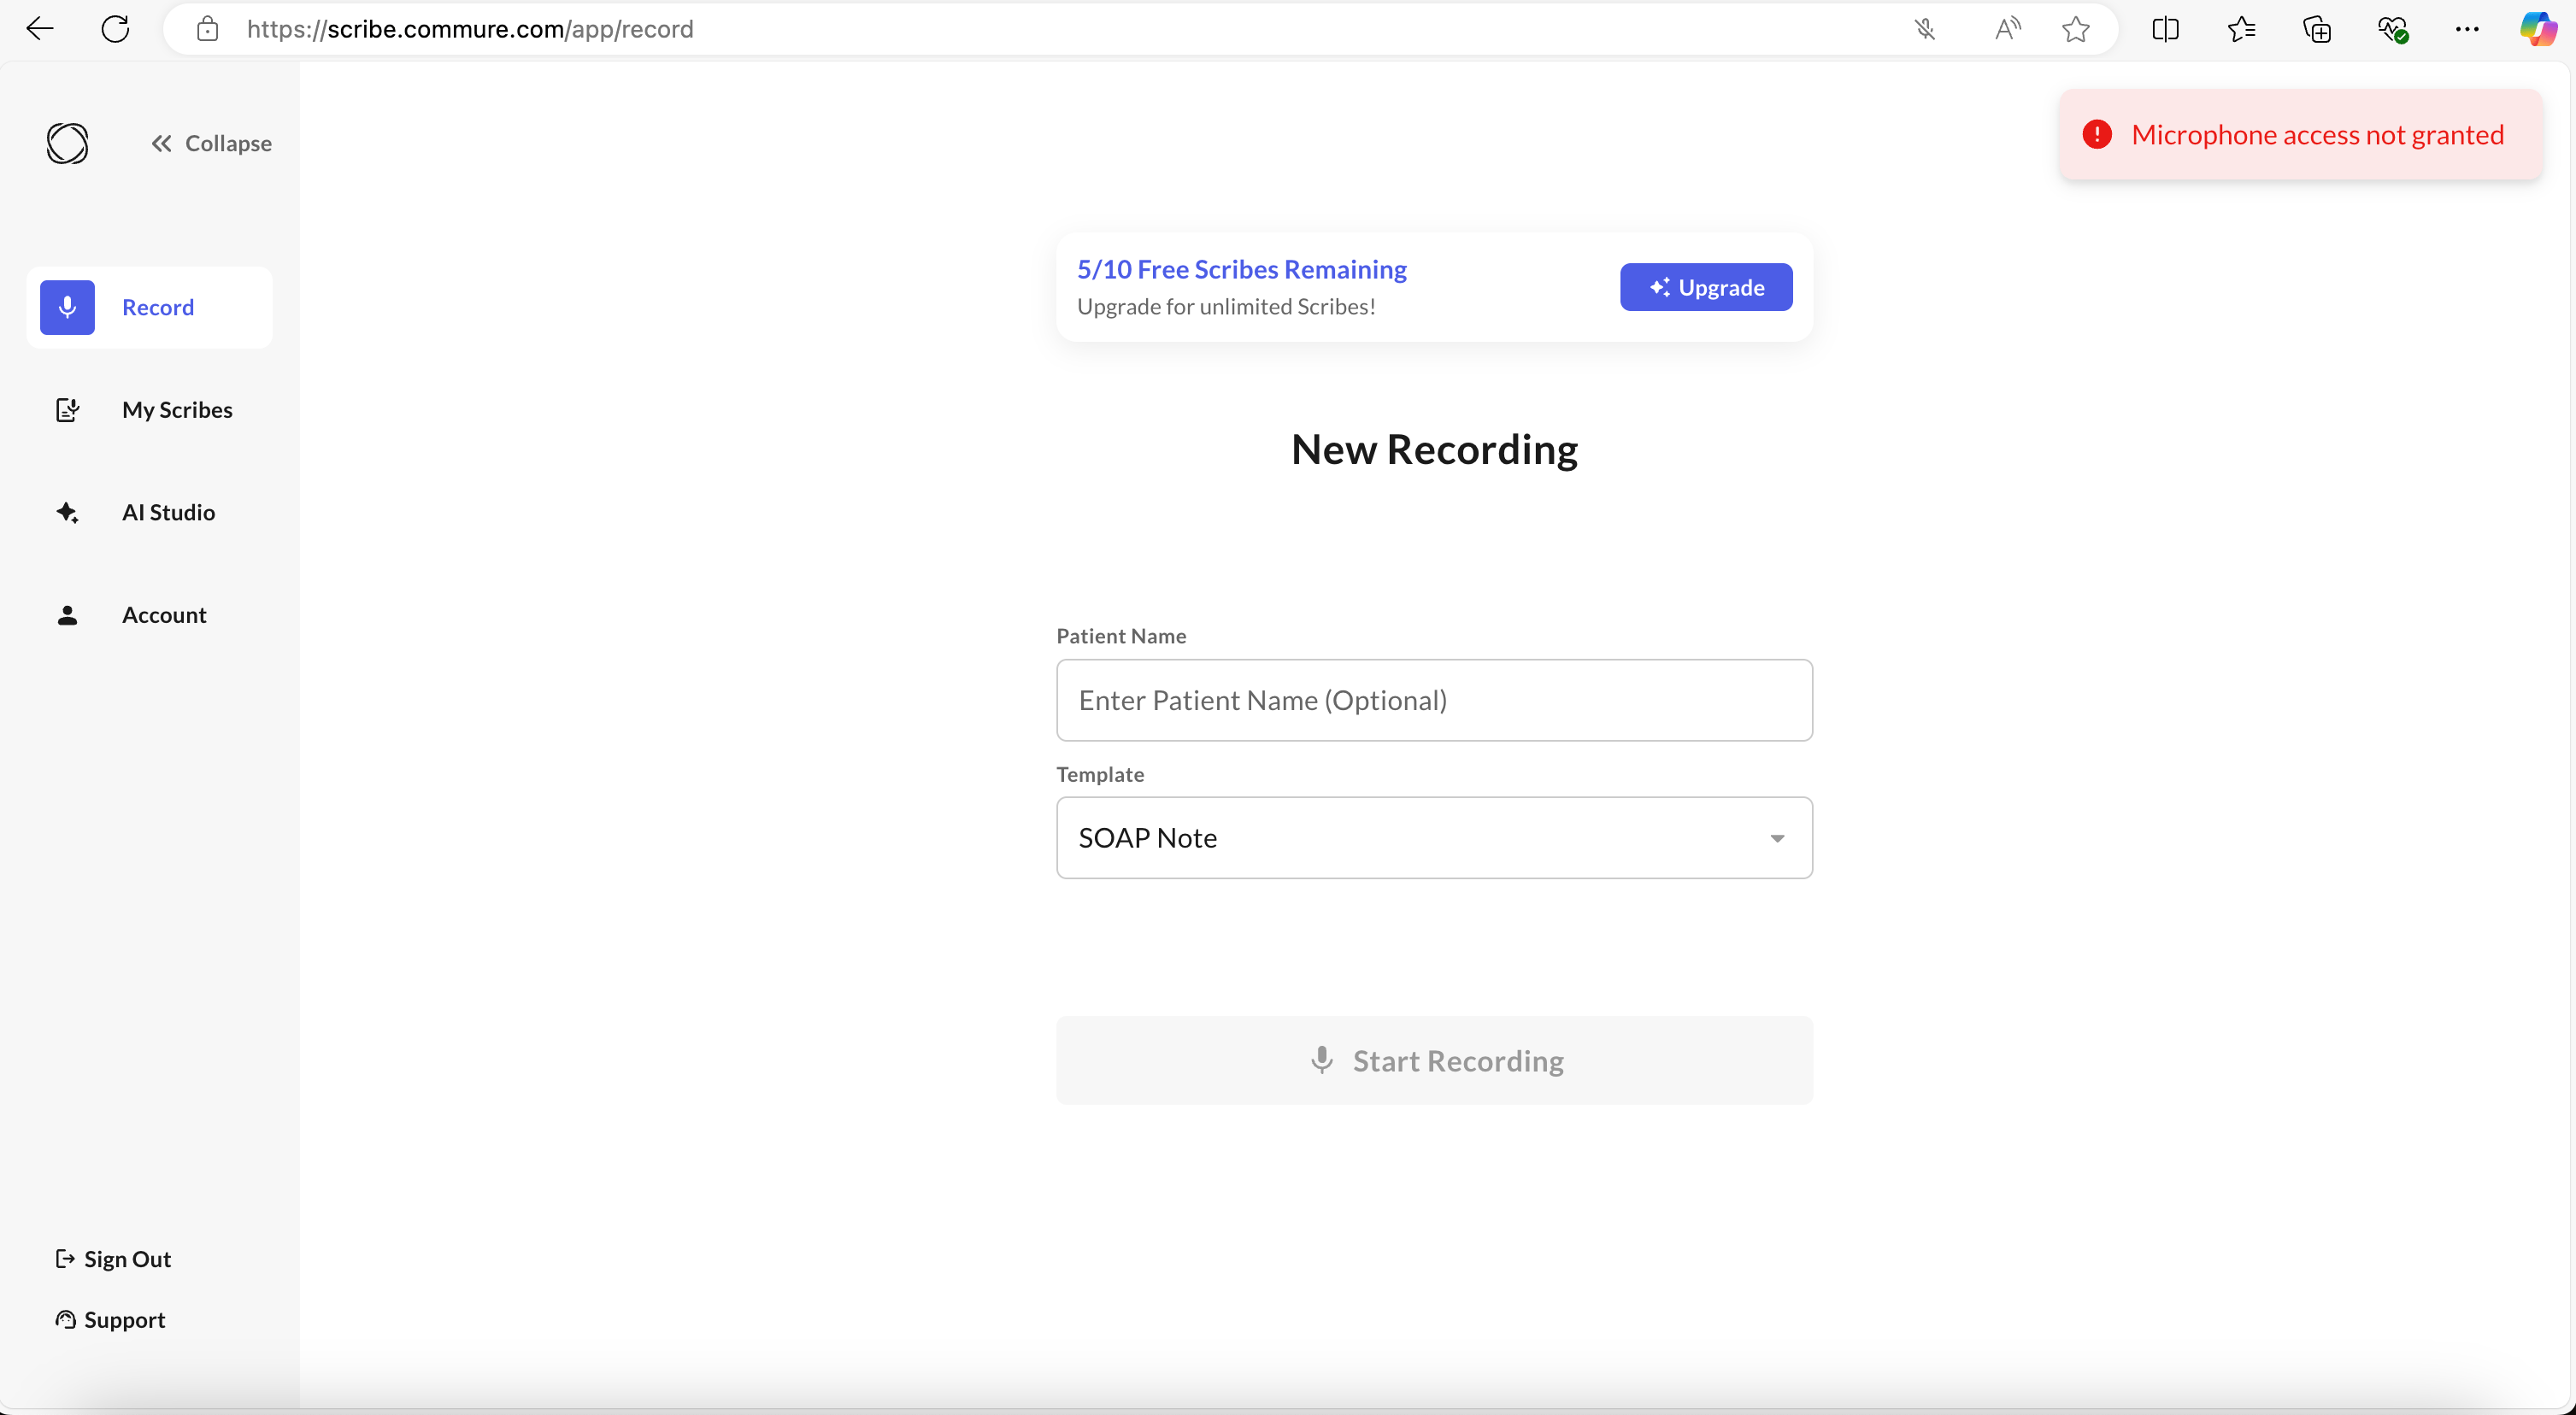
Task: Click the blocked microphone icon in the address bar
Action: click(1925, 29)
